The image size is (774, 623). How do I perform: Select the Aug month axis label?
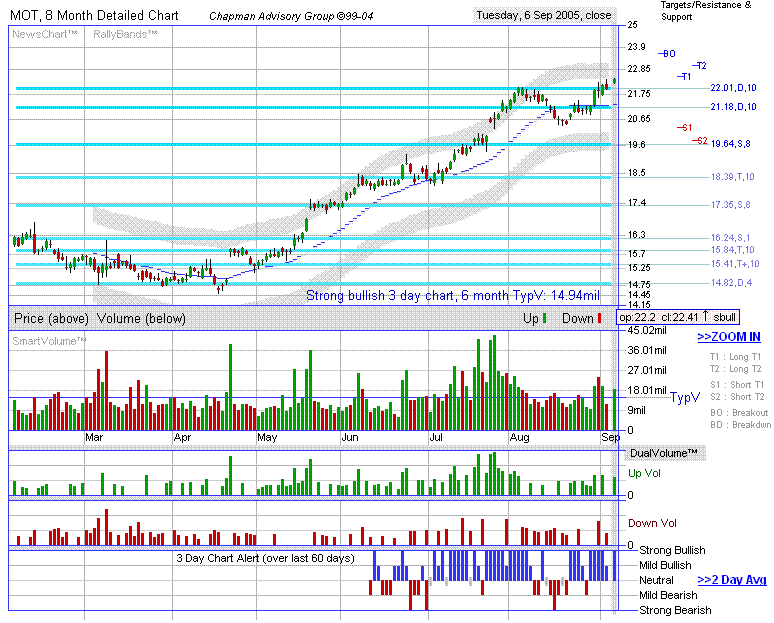[x=519, y=437]
